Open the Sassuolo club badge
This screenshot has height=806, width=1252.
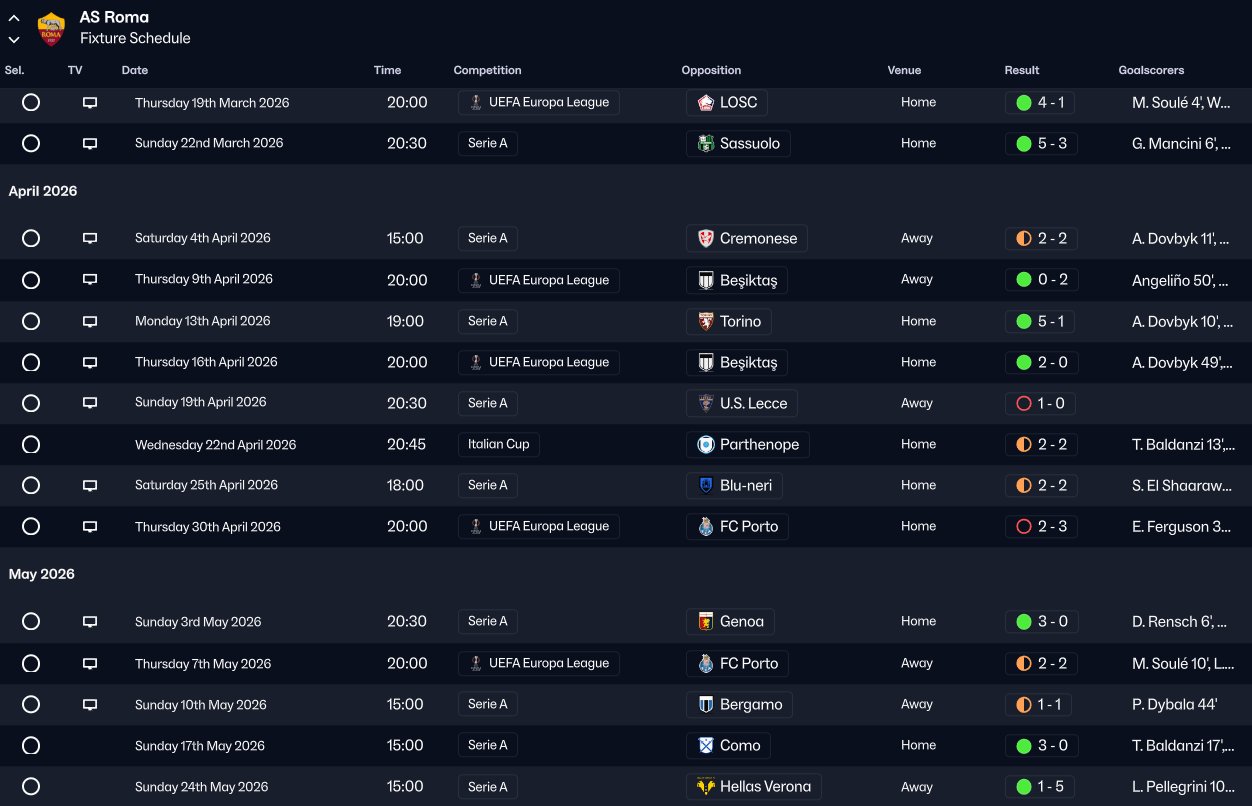point(706,143)
